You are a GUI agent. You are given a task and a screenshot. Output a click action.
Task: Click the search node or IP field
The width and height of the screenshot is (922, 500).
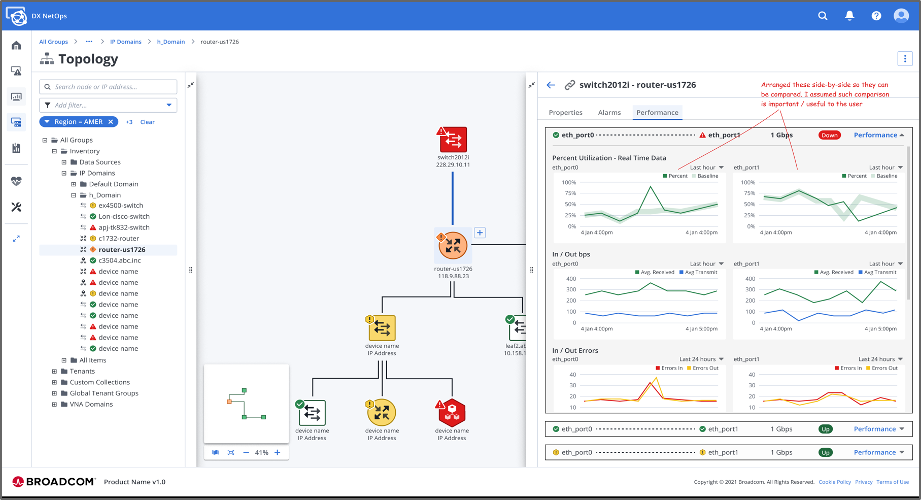[x=108, y=87]
